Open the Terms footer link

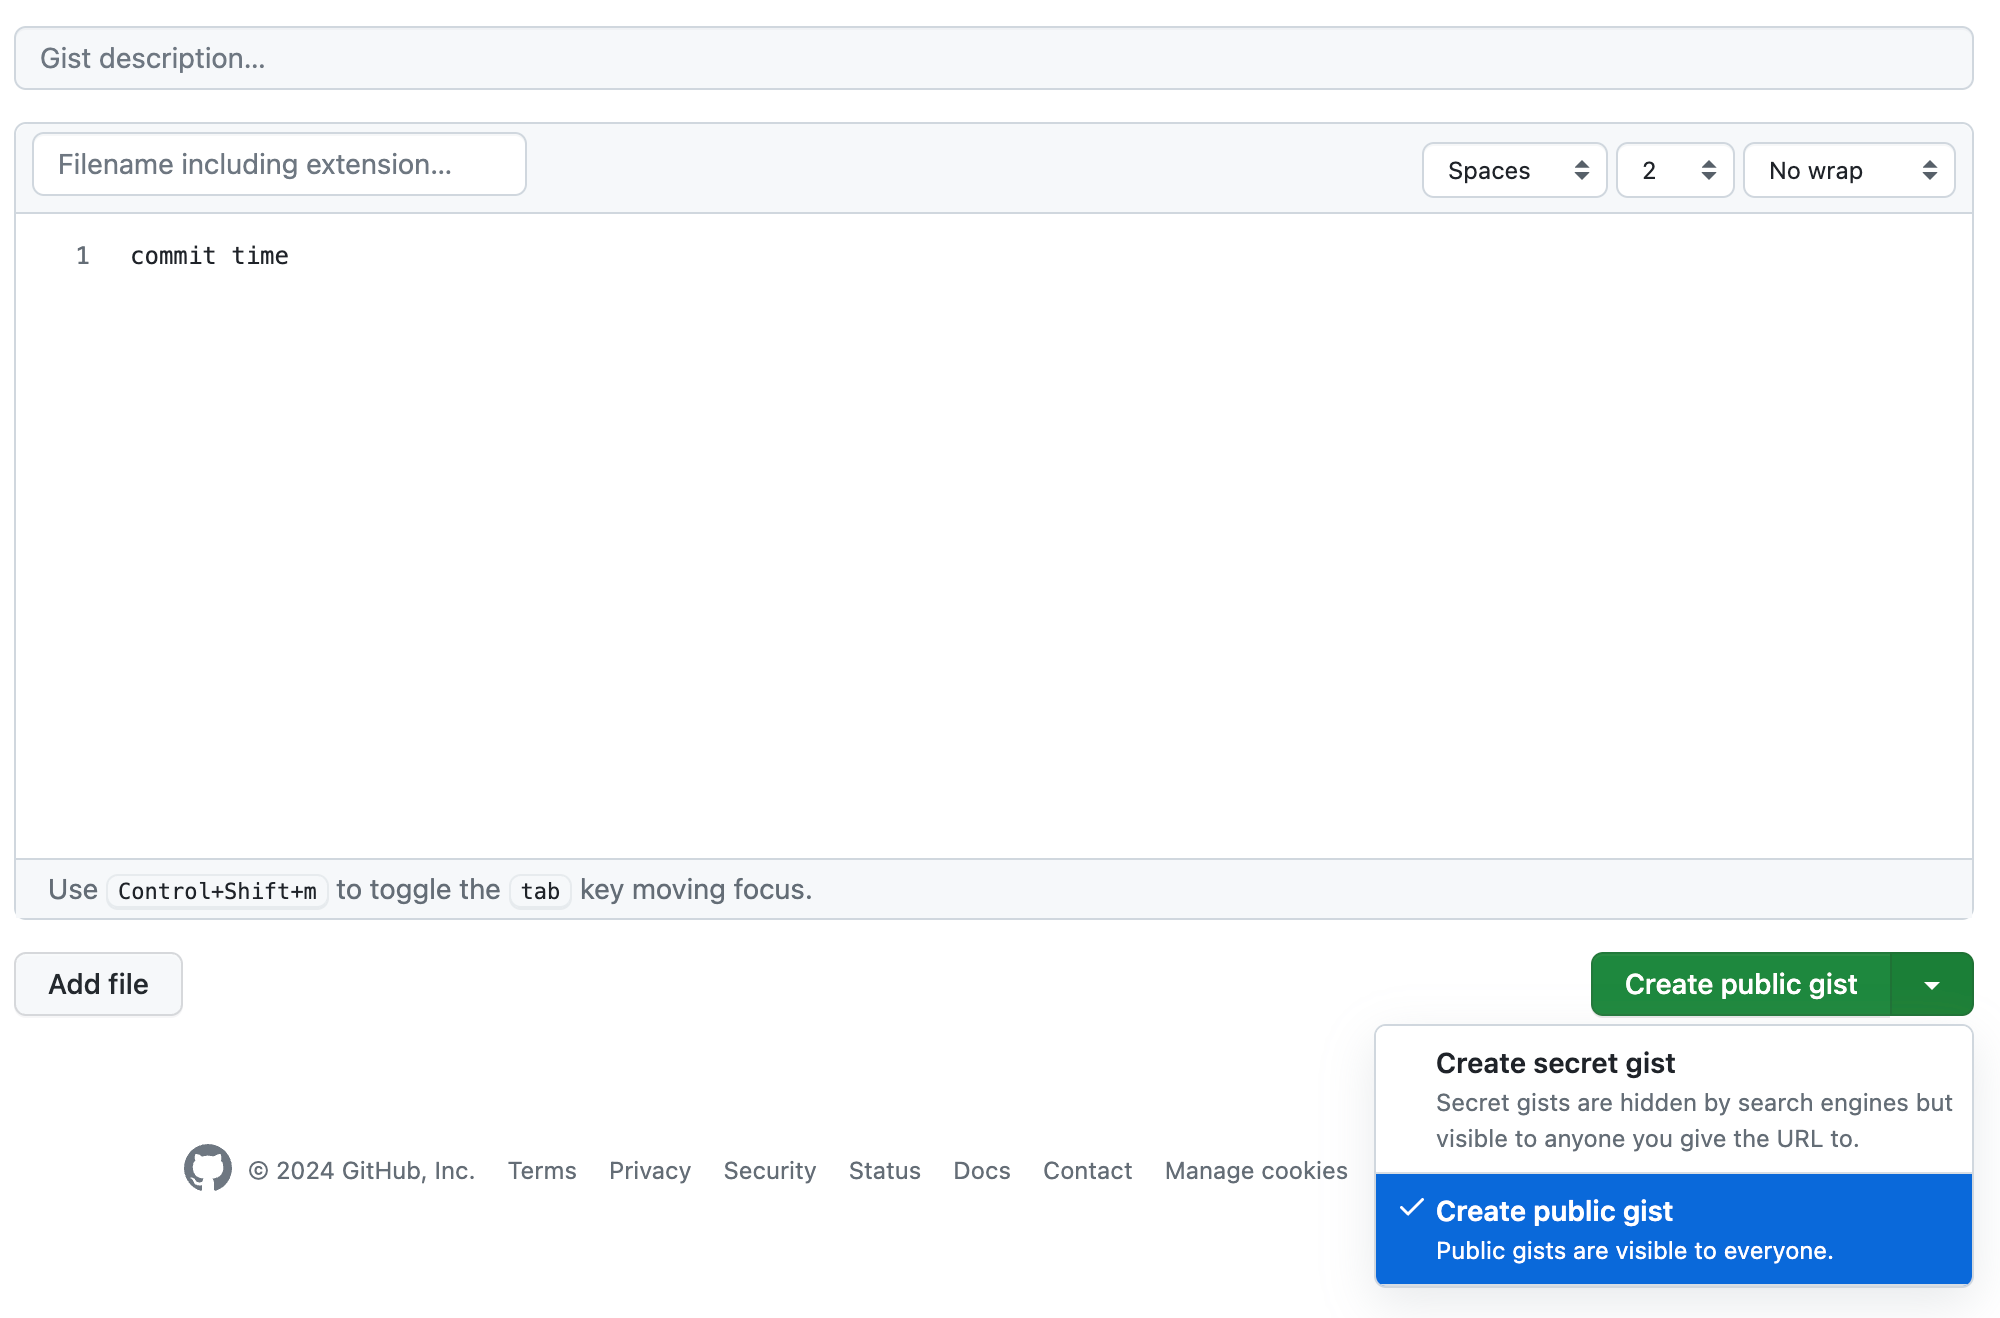tap(541, 1170)
